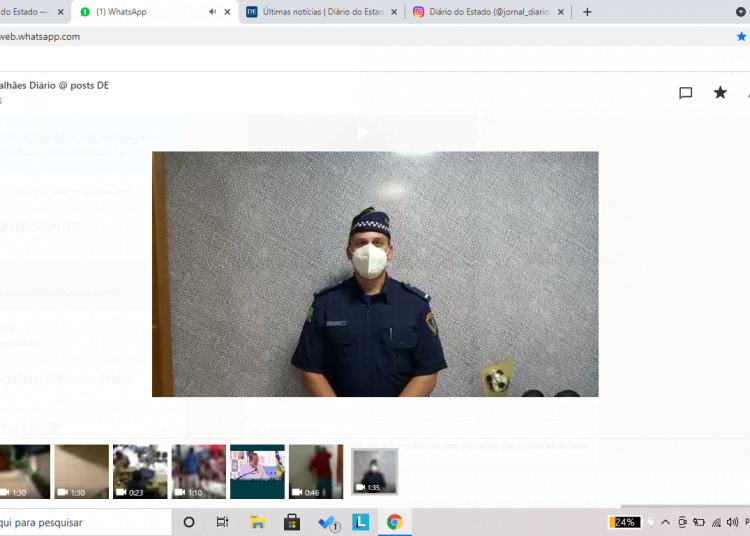Open Task View in the taskbar

(x=222, y=522)
